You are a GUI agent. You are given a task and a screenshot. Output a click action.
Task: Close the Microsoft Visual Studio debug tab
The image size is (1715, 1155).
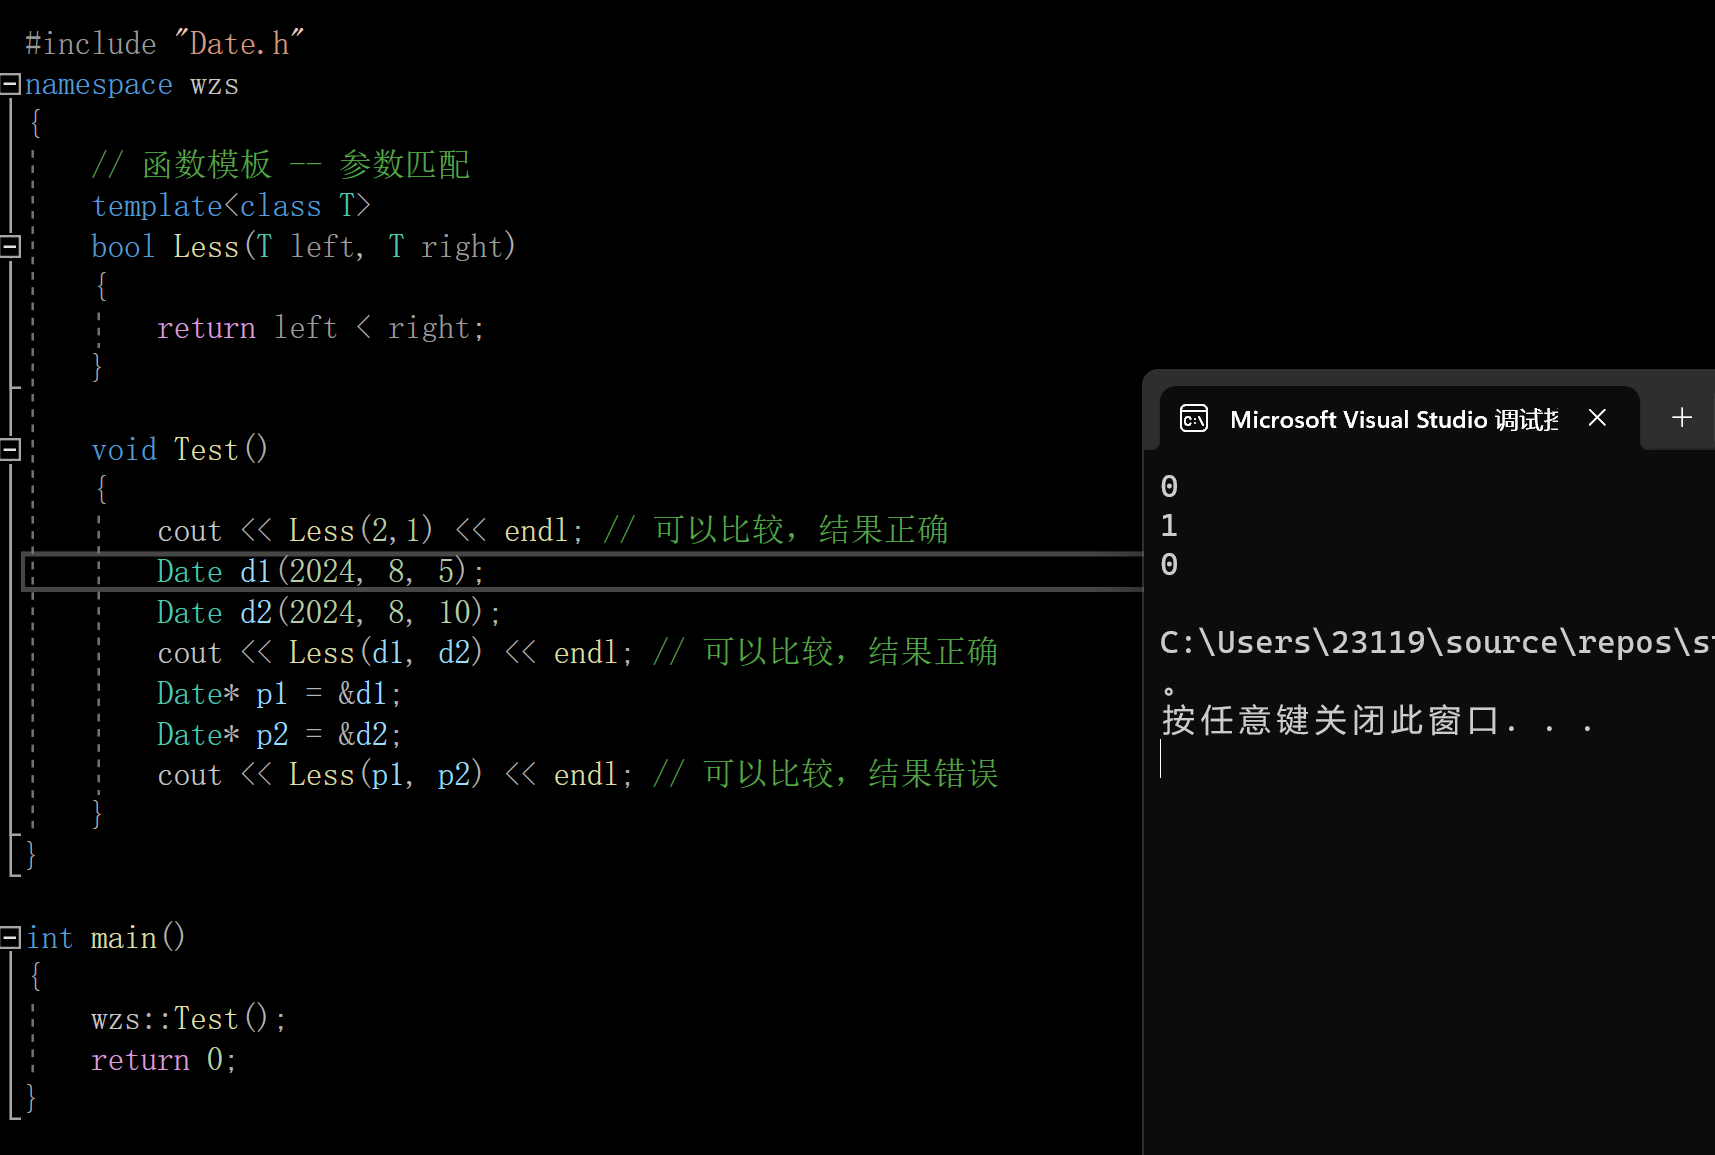(x=1597, y=418)
